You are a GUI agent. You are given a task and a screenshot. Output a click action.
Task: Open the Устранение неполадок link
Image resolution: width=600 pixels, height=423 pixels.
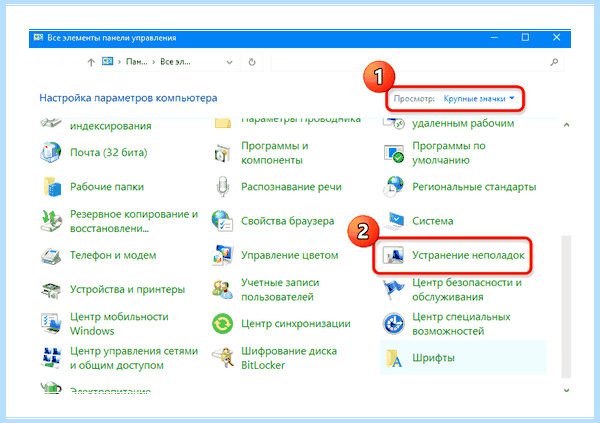coord(468,255)
